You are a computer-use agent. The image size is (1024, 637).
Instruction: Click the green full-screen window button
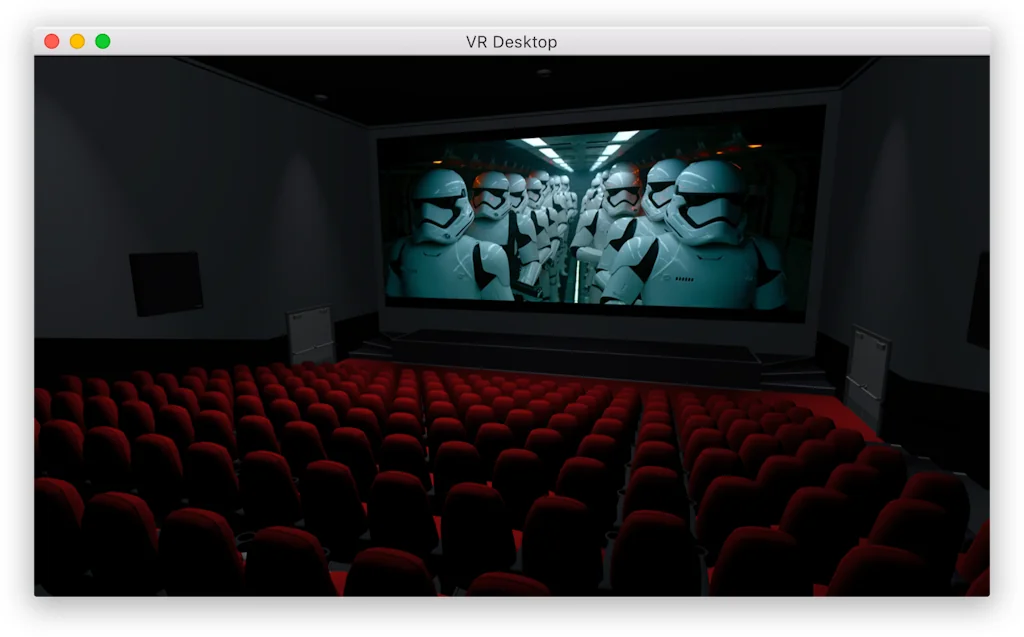pyautogui.click(x=102, y=41)
